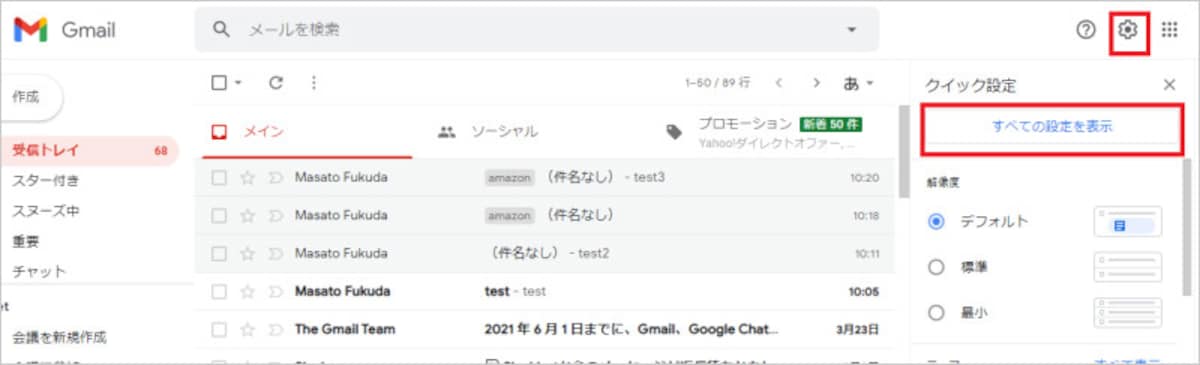Check the 10:18 email checkbox
Viewport: 1200px width, 365px height.
click(219, 215)
